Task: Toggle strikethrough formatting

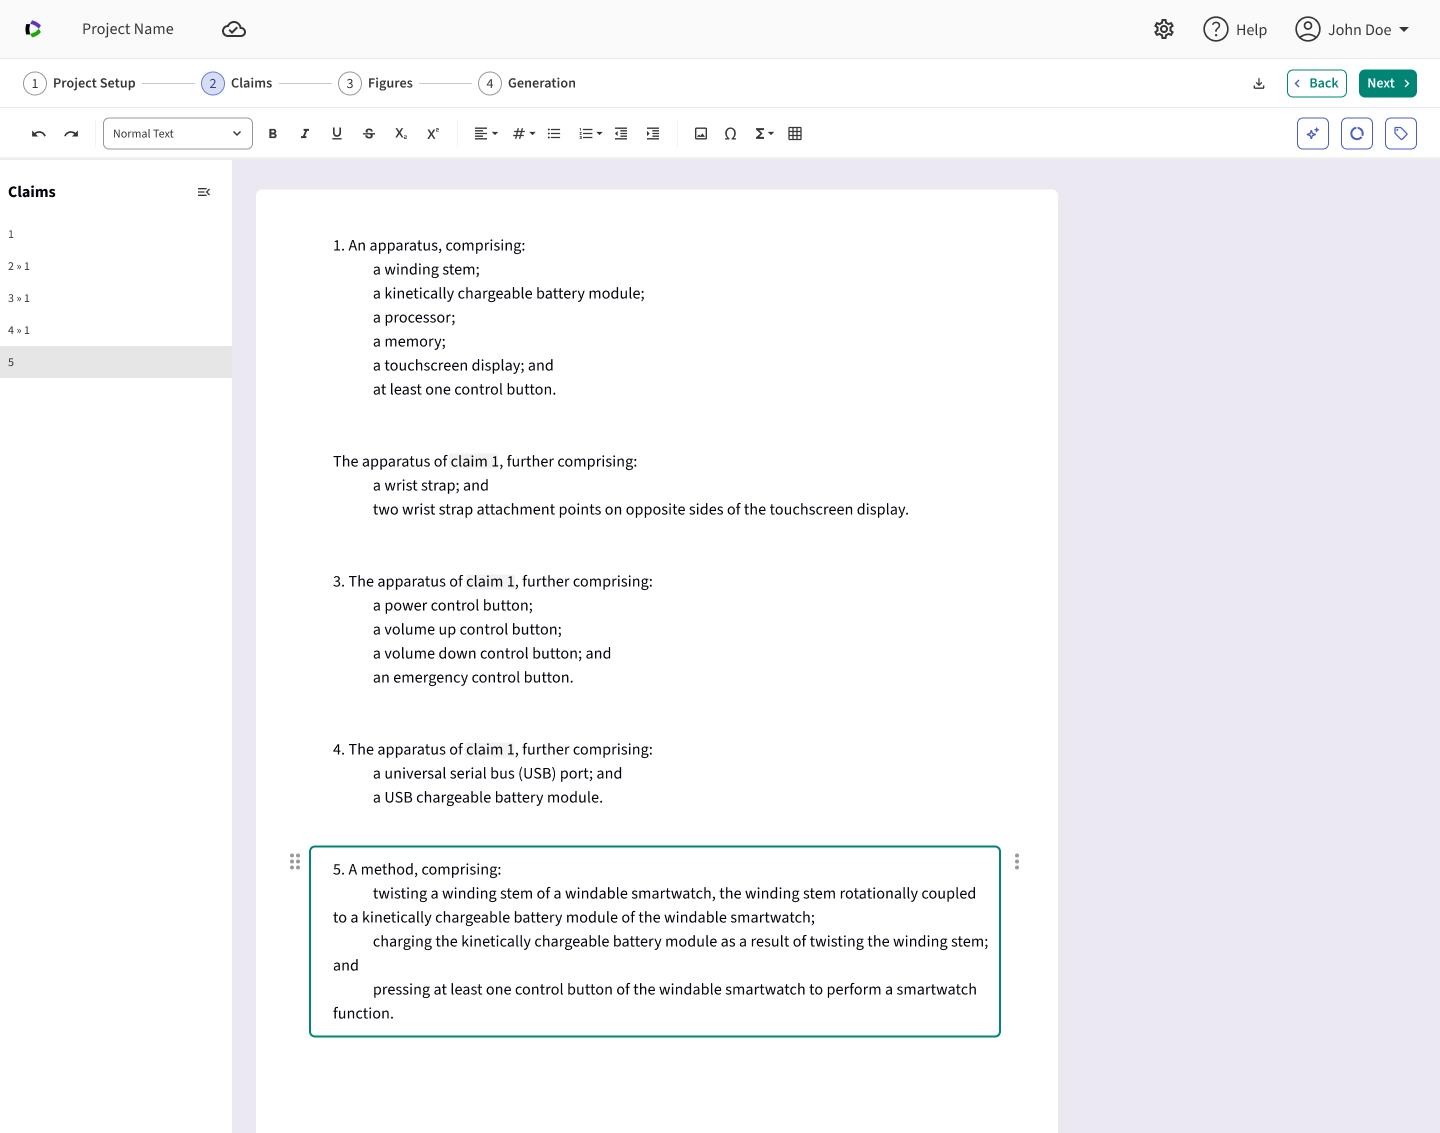Action: 369,134
